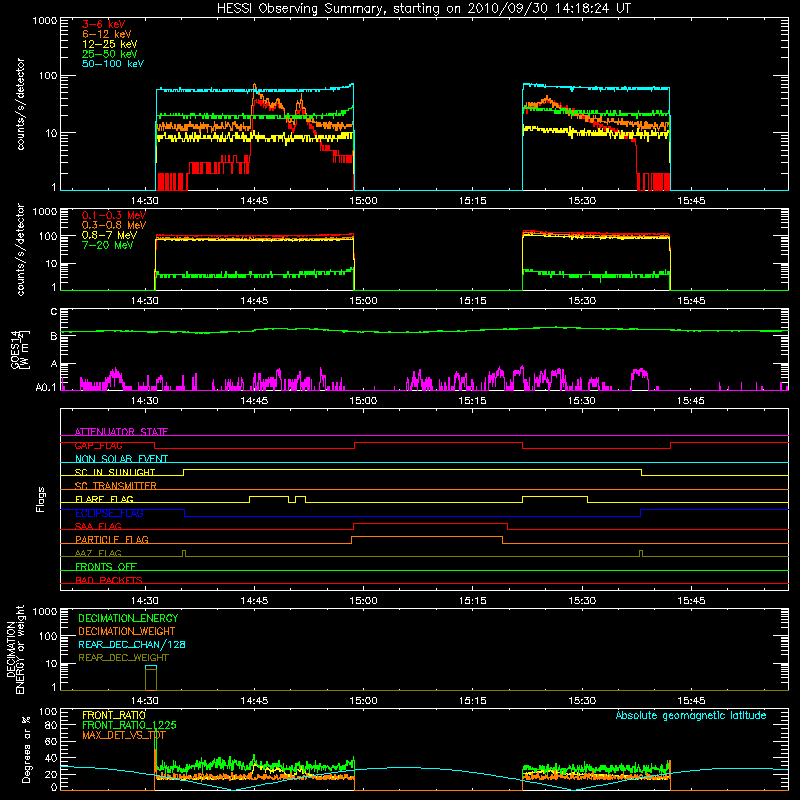800x800 pixels.
Task: Select the 0.1-0.3 MeV legend label
Action: [114, 215]
